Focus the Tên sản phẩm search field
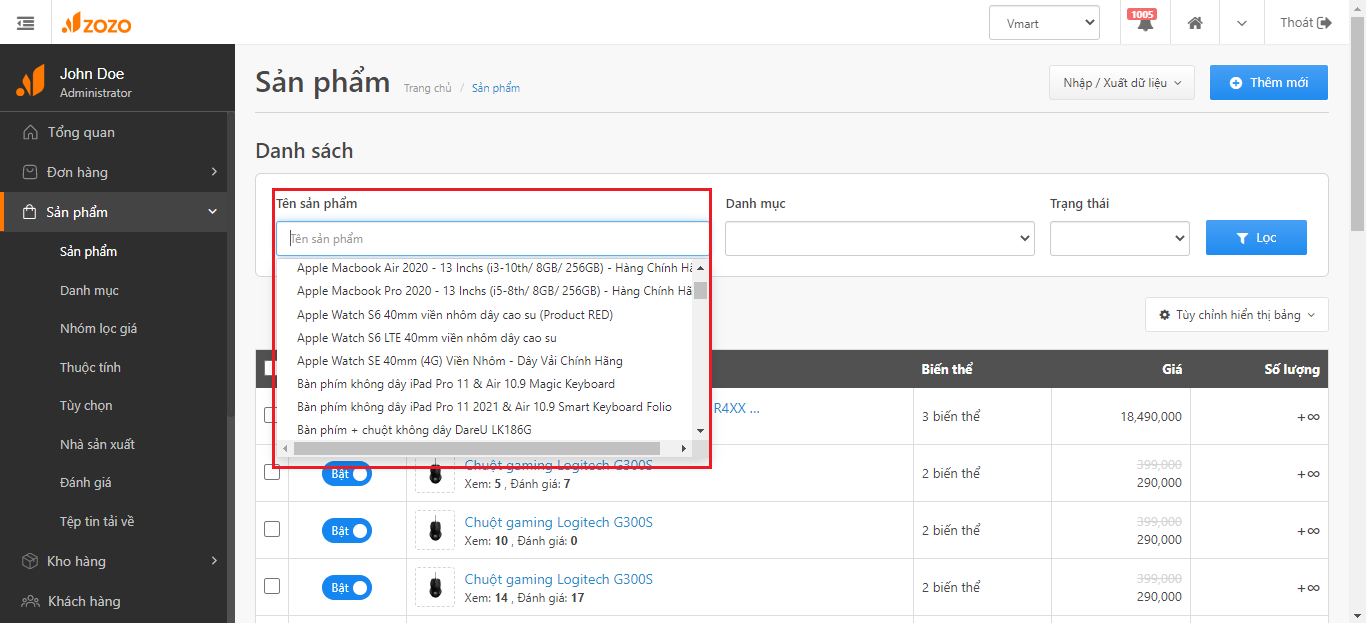 pyautogui.click(x=493, y=238)
